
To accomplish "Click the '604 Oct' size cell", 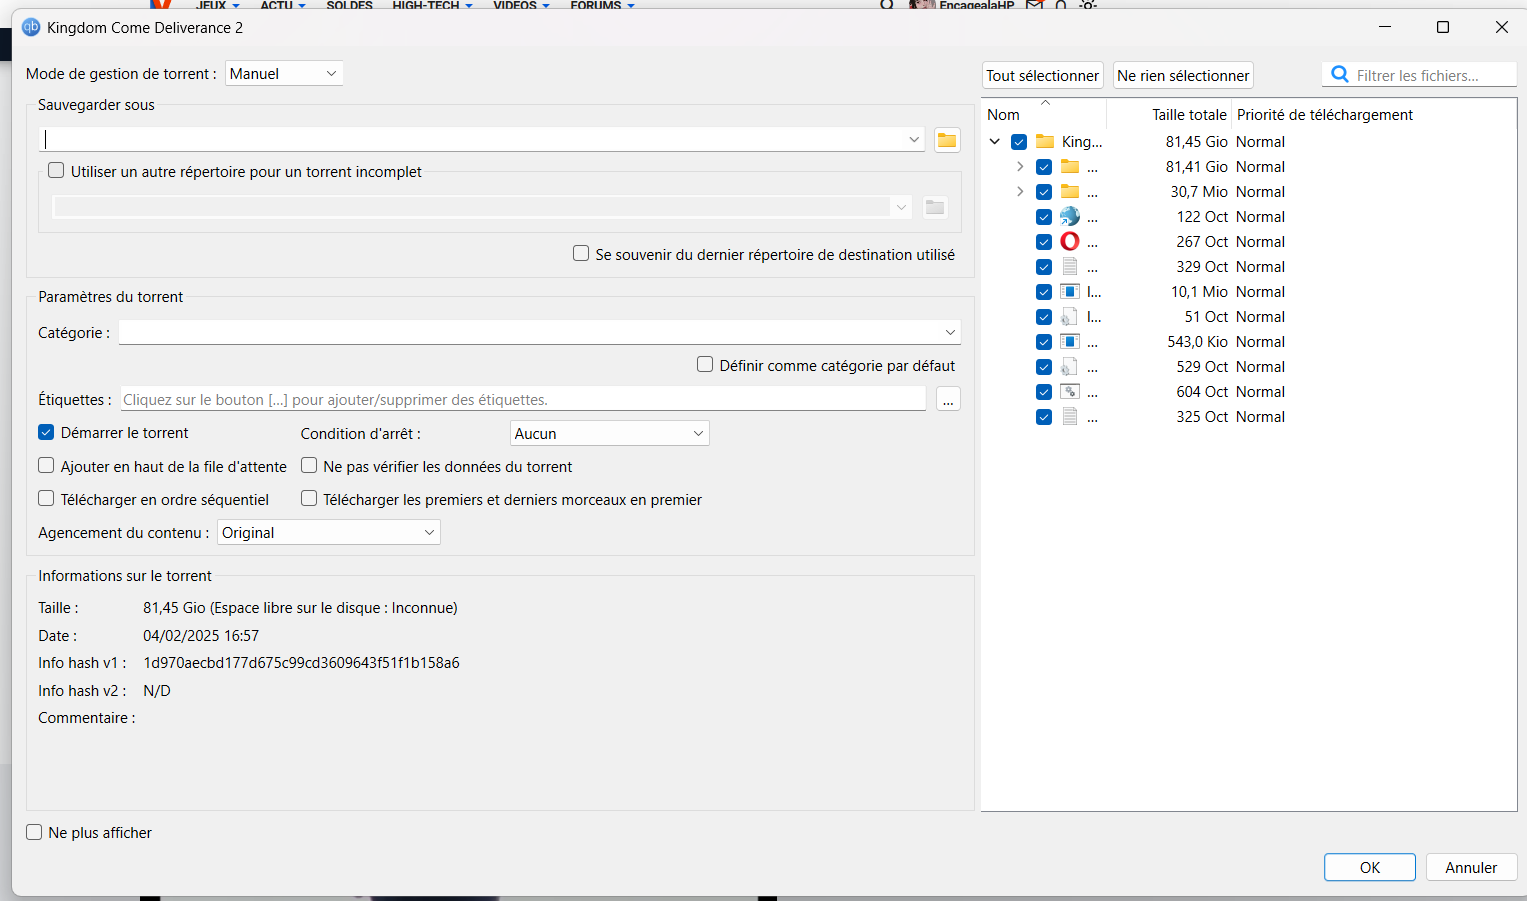I will [x=1202, y=392].
